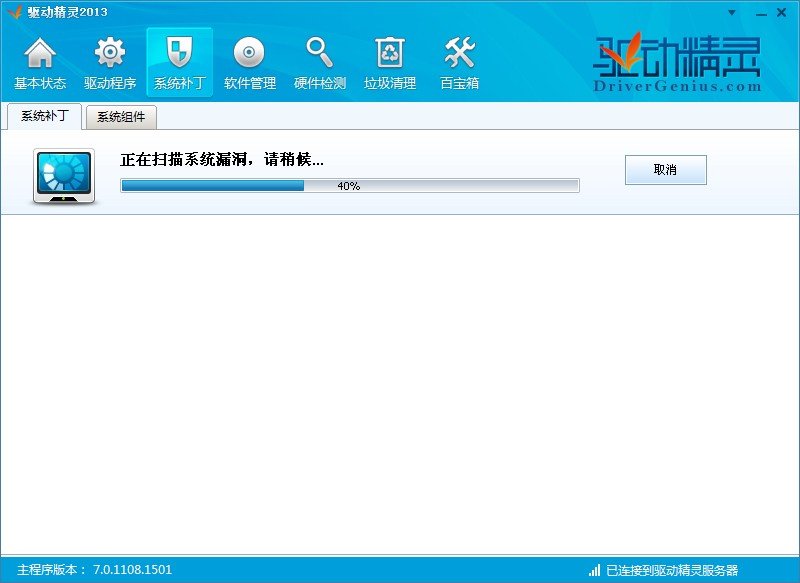800x583 pixels.
Task: Open the title bar dropdown menu arrow
Action: (732, 13)
